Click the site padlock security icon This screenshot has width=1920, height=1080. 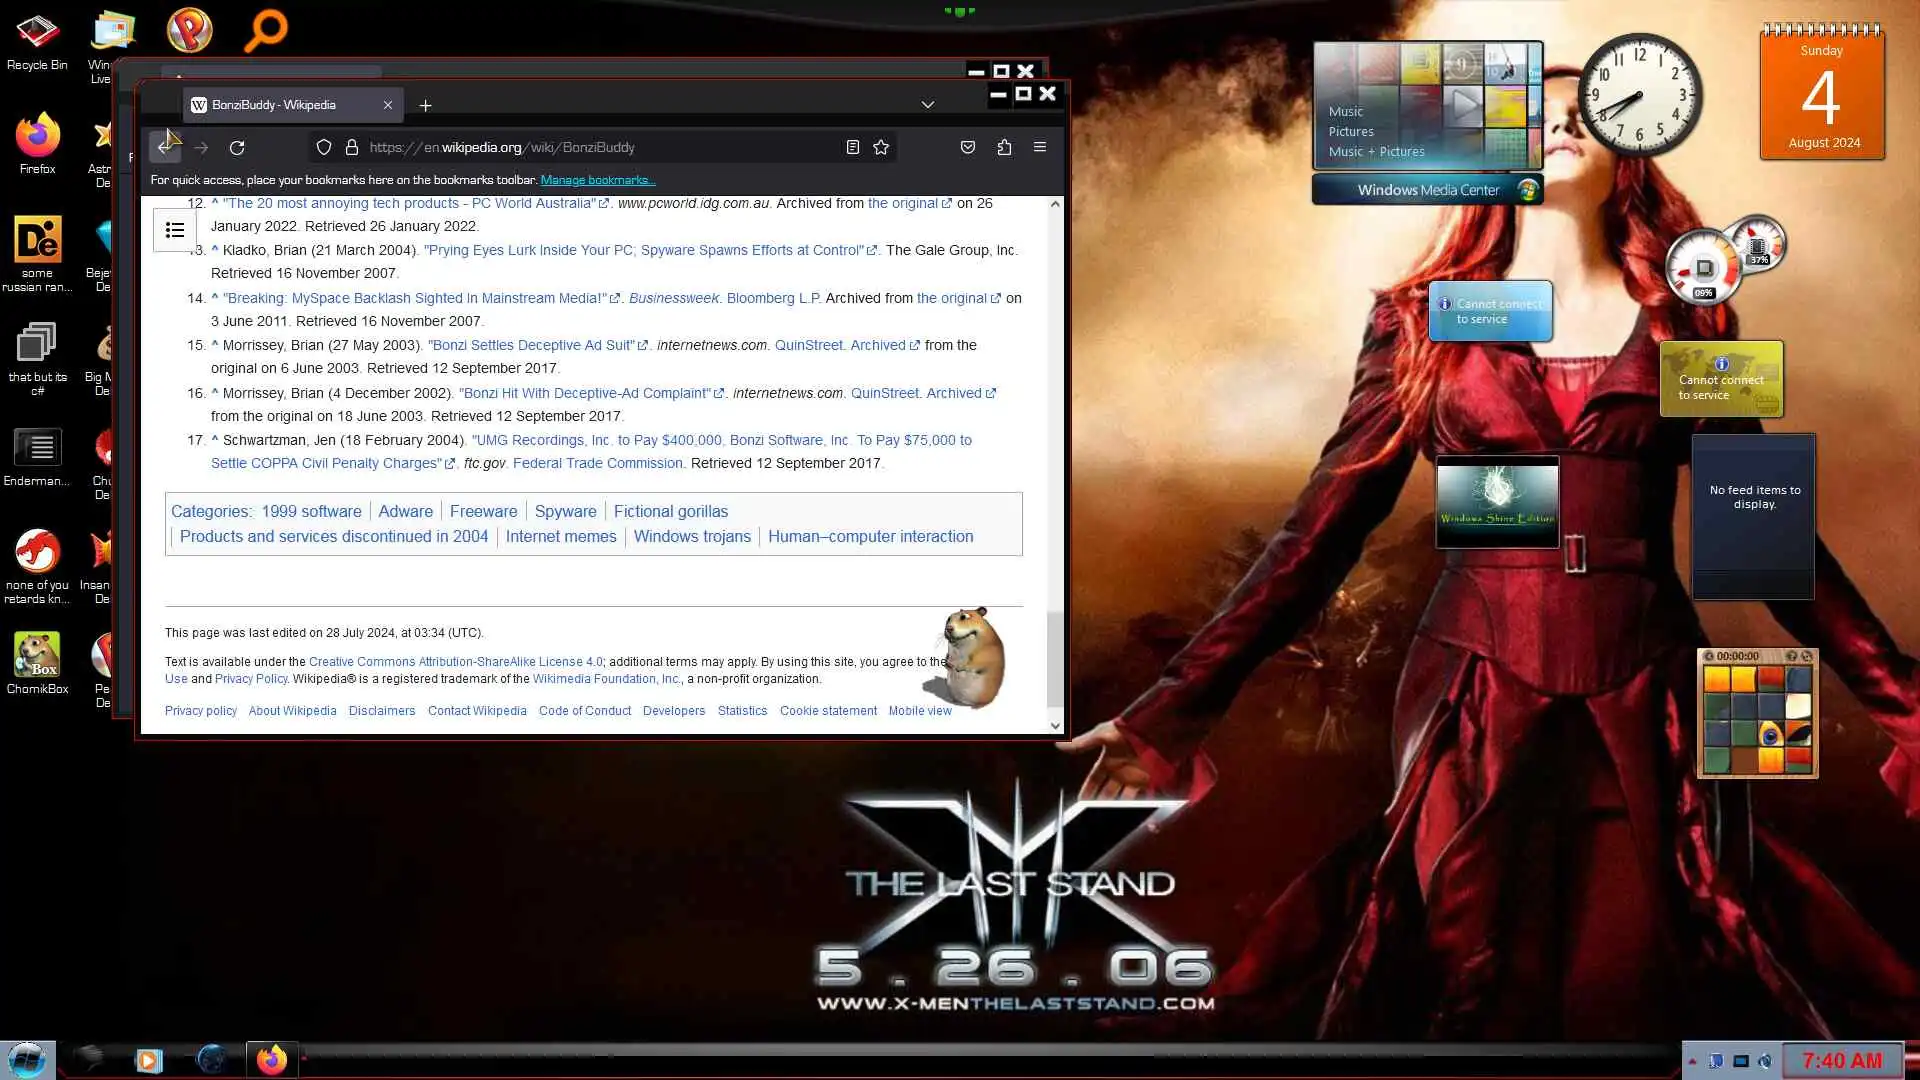coord(352,147)
